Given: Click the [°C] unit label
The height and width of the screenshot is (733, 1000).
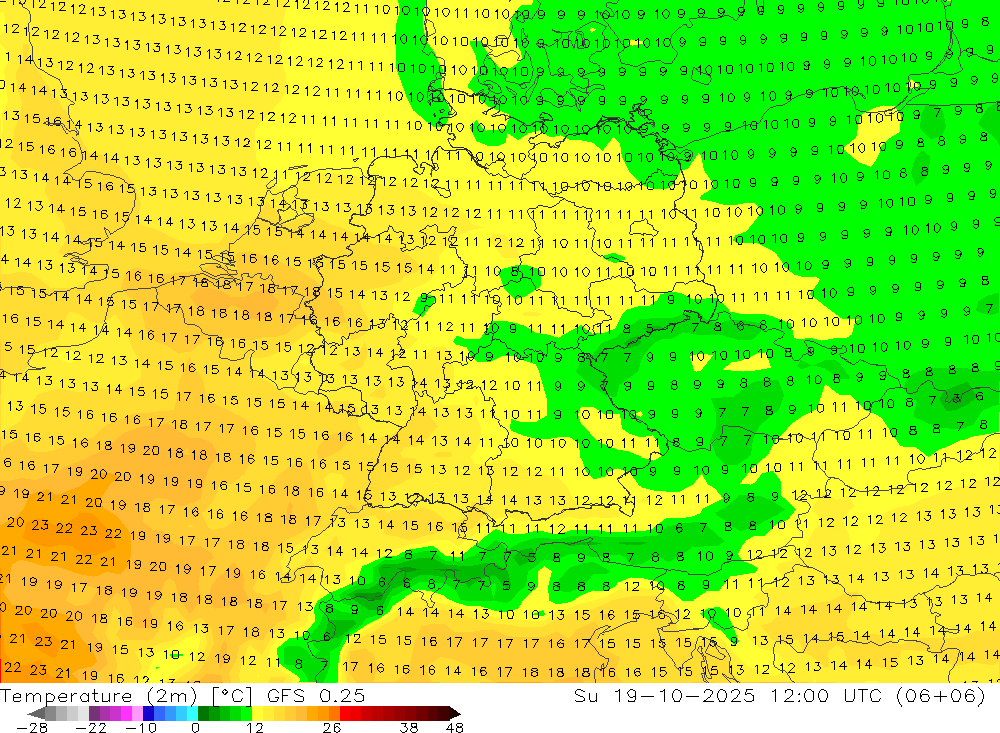Looking at the screenshot, I should point(232,696).
